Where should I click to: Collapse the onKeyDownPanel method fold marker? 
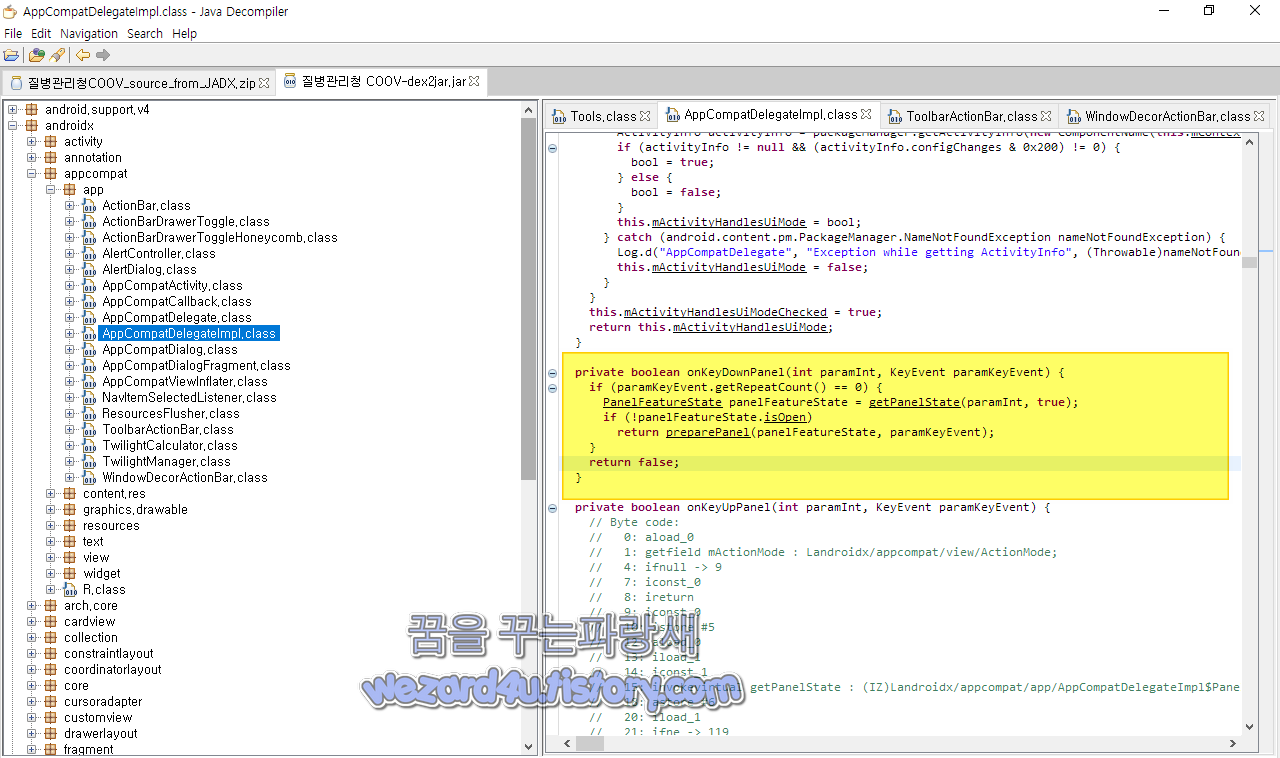pyautogui.click(x=552, y=373)
